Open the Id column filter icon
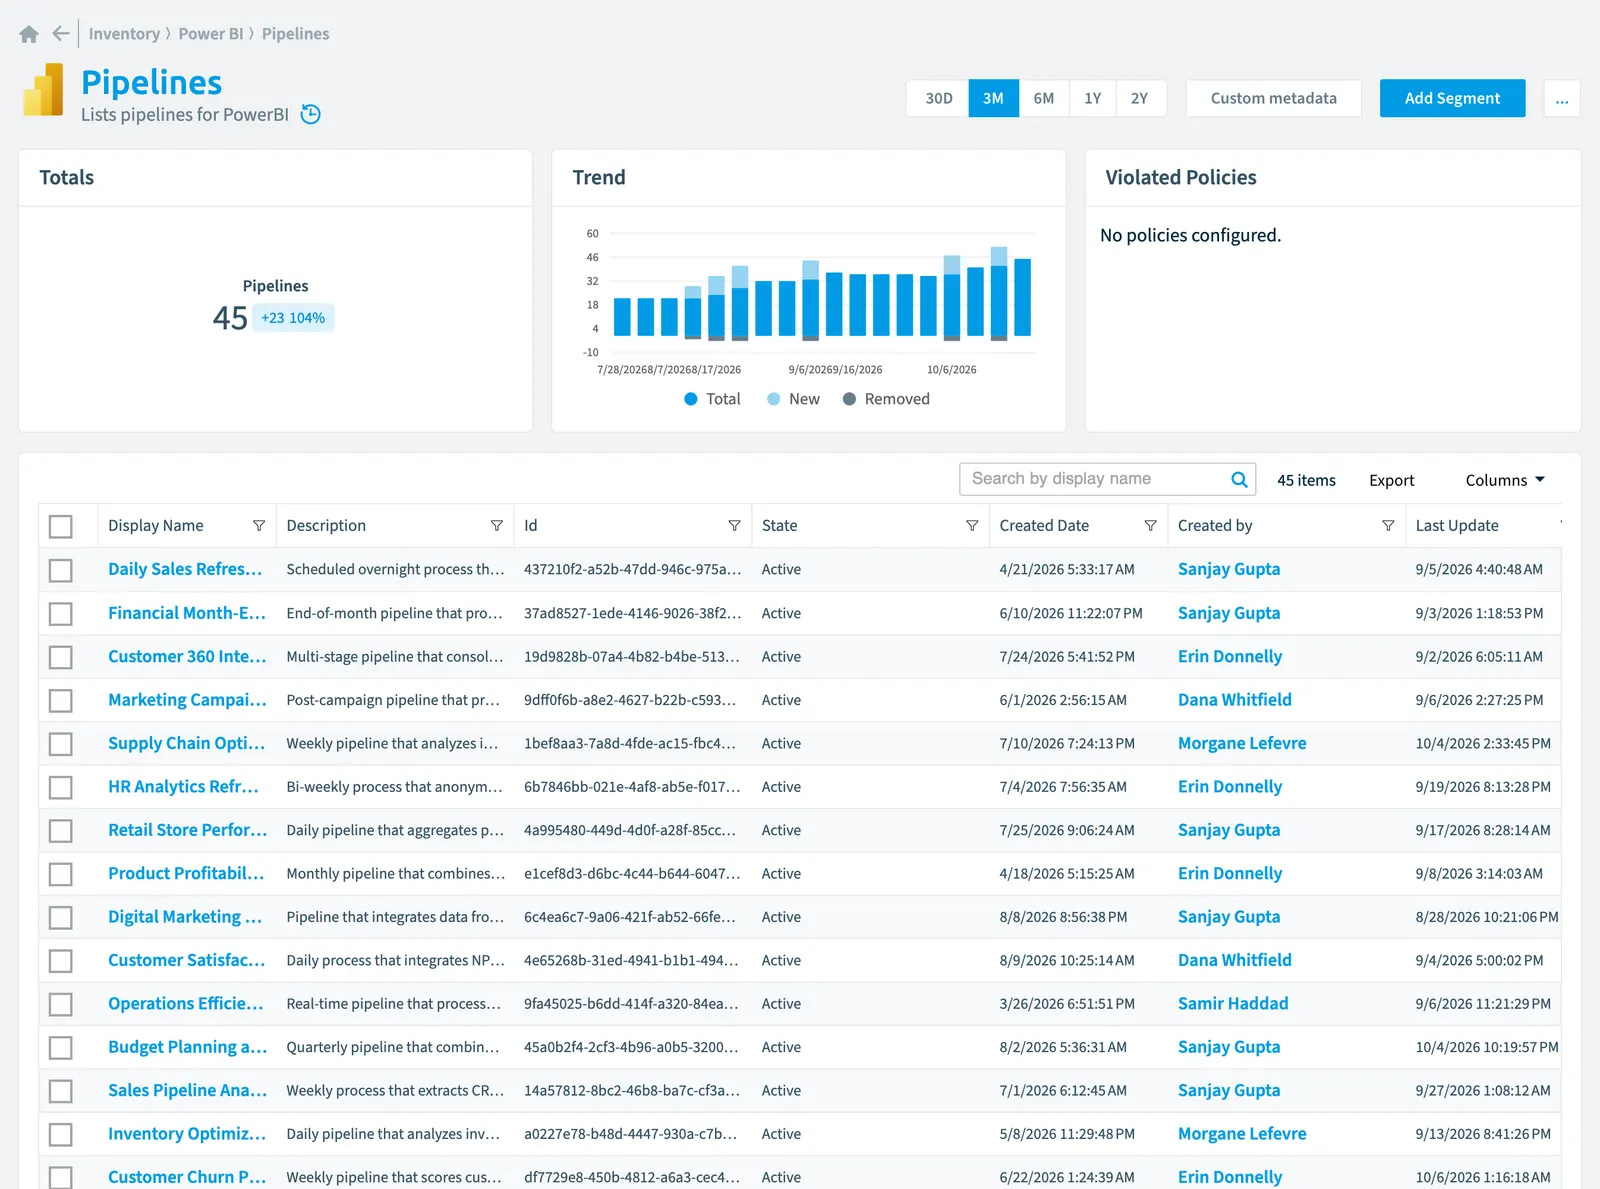Screen dimensions: 1600x1189 [735, 526]
